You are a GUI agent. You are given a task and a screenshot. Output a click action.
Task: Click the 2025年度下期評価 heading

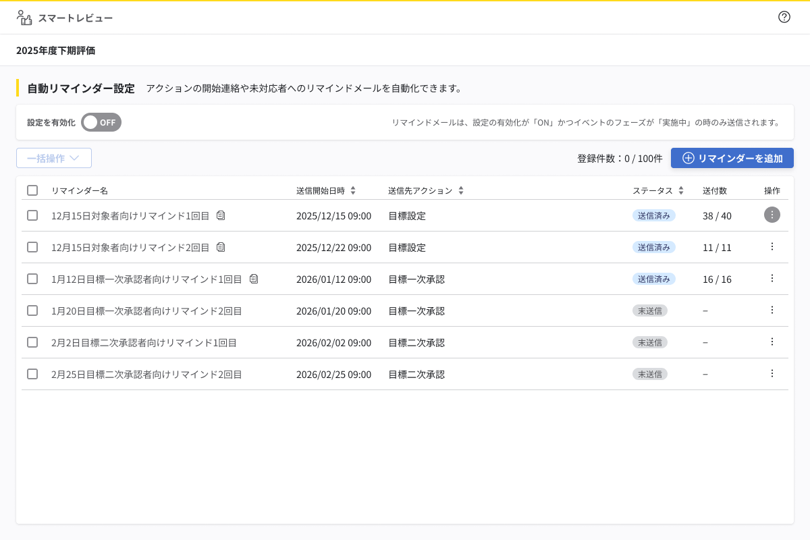(x=56, y=51)
